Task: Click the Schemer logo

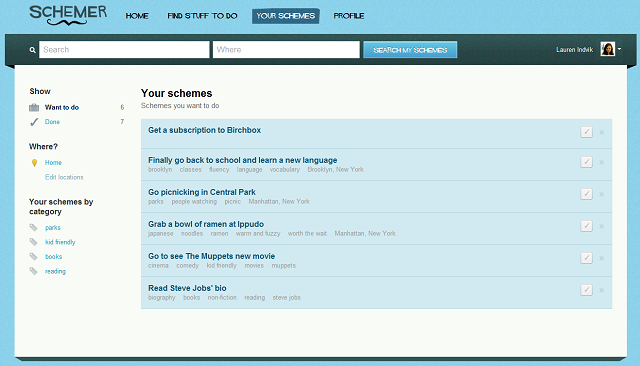Action: pos(68,15)
